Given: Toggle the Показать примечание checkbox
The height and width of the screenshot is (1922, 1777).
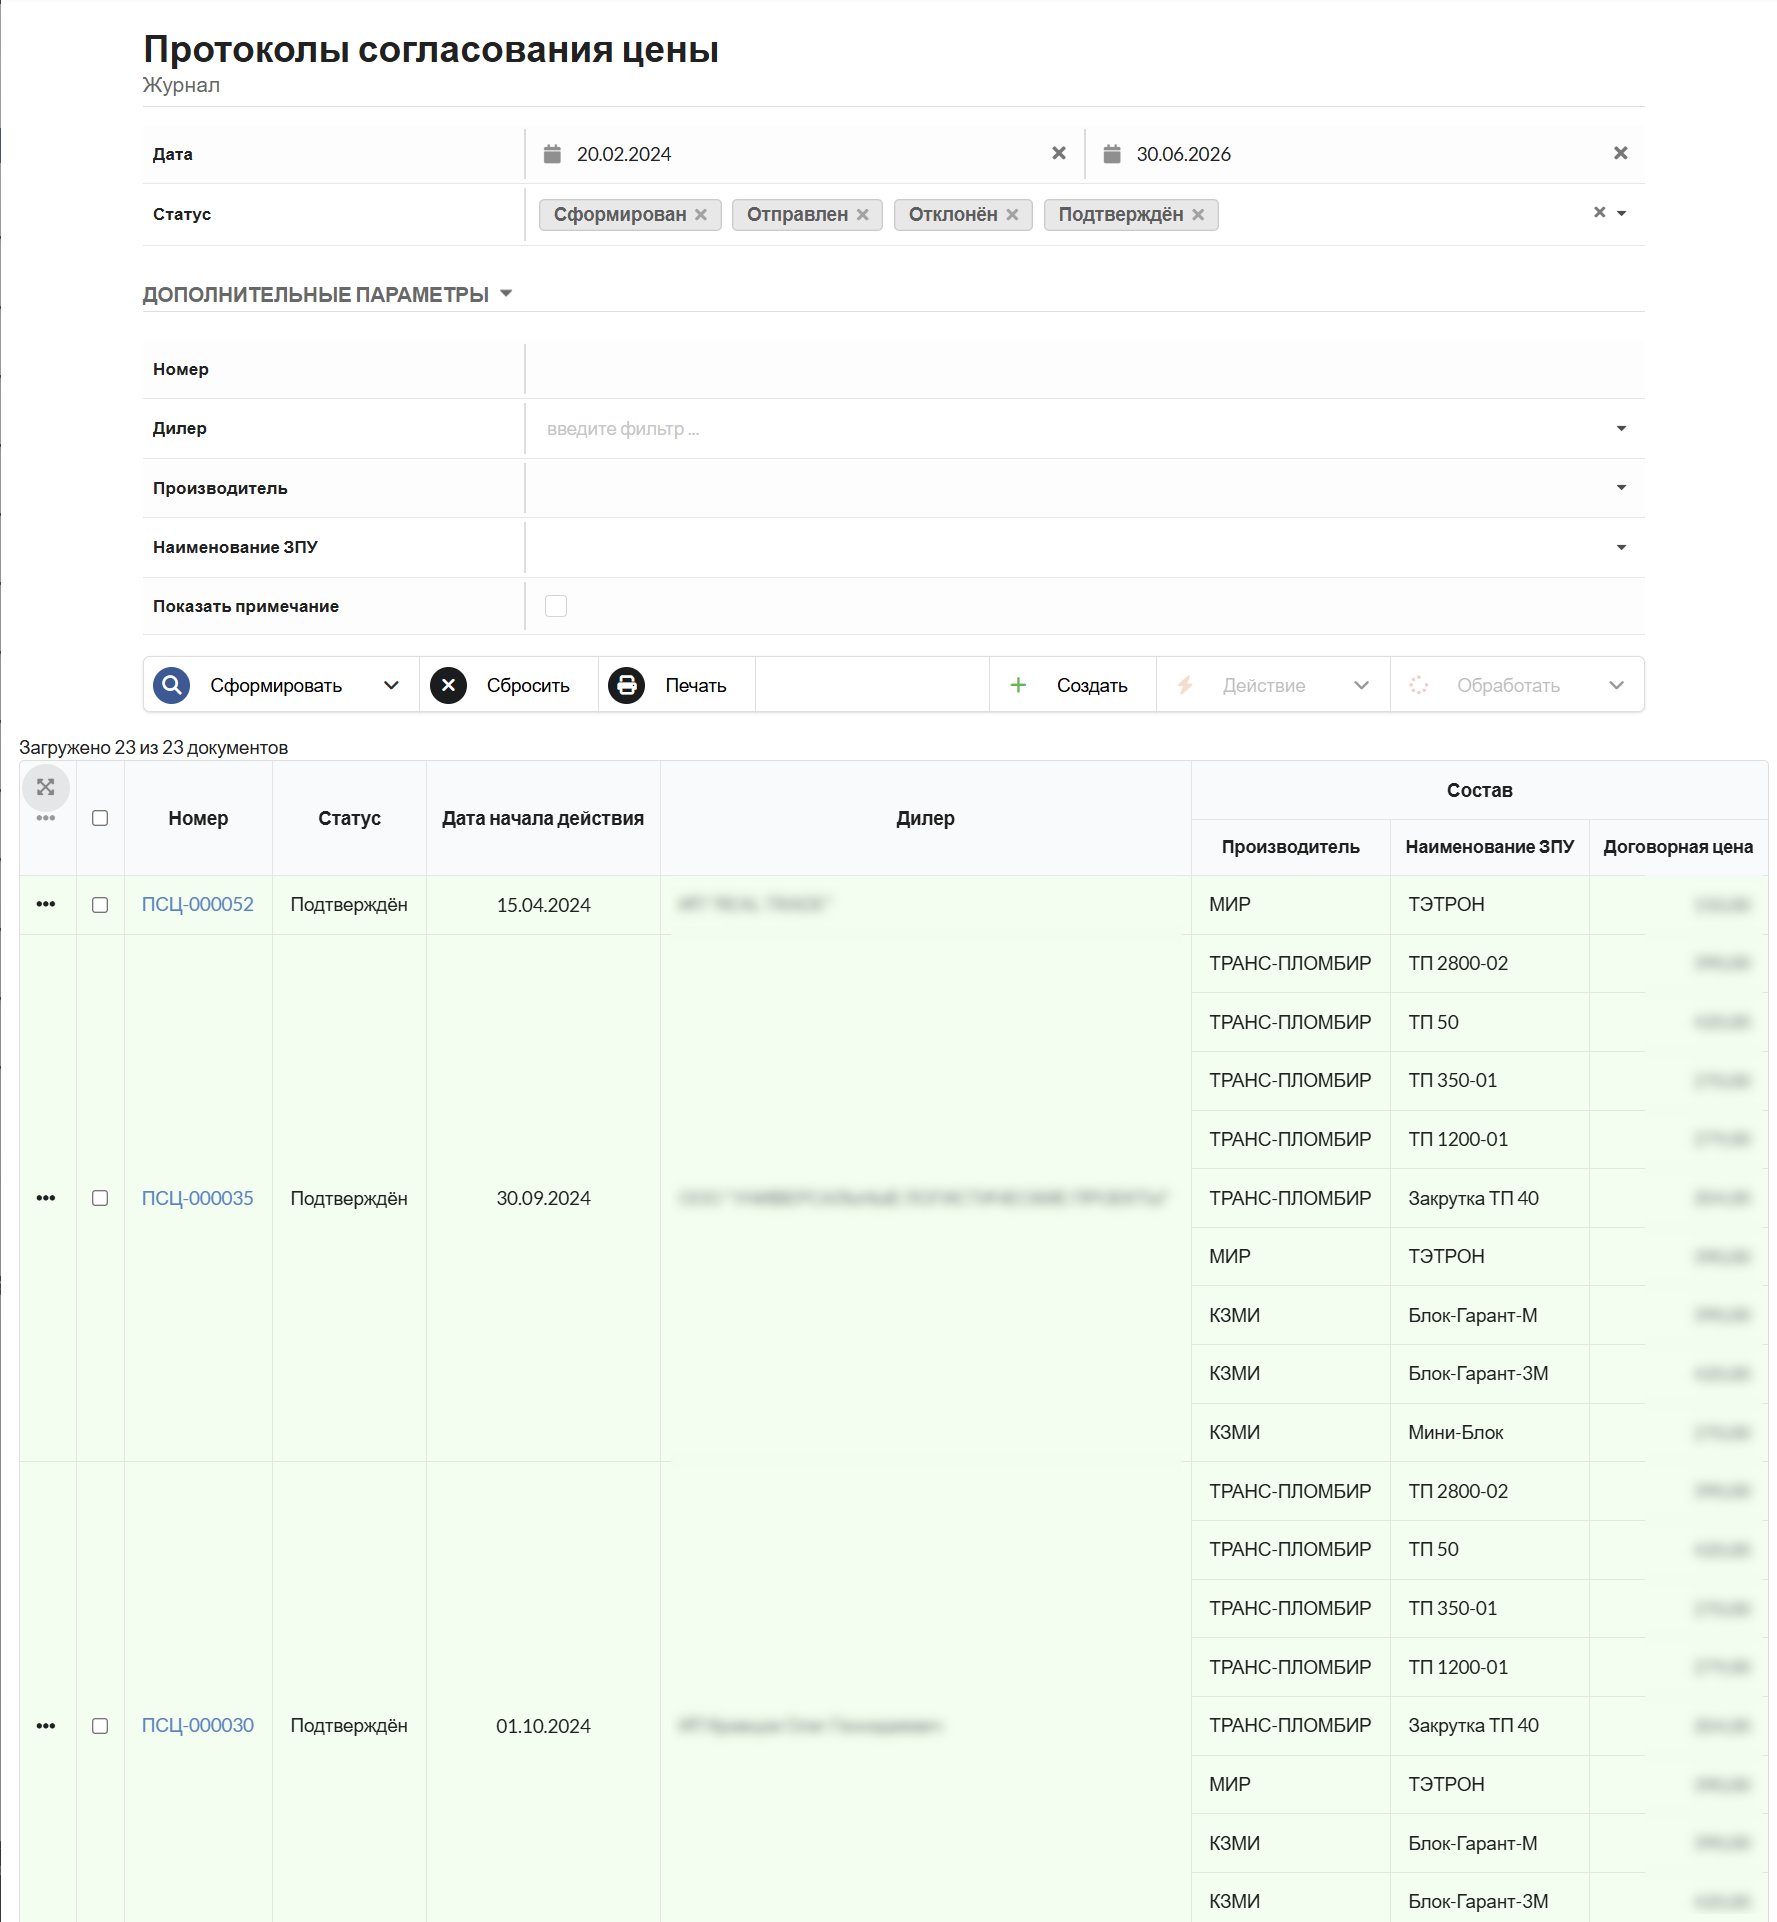Looking at the screenshot, I should click(x=556, y=606).
